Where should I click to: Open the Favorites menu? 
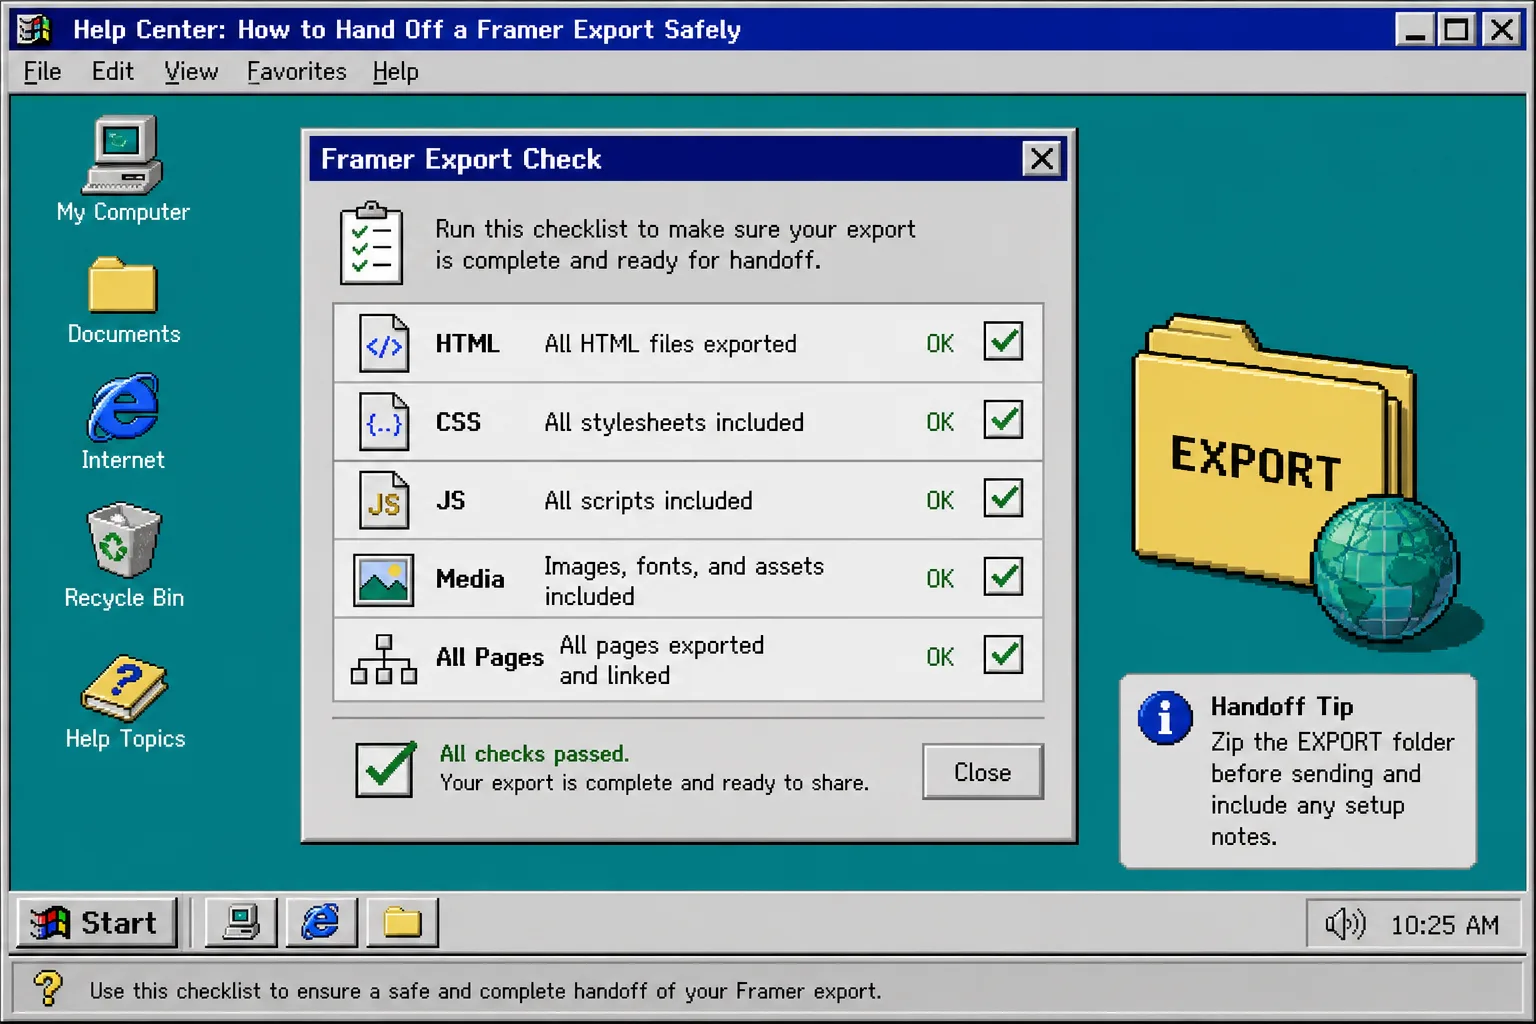coord(296,72)
